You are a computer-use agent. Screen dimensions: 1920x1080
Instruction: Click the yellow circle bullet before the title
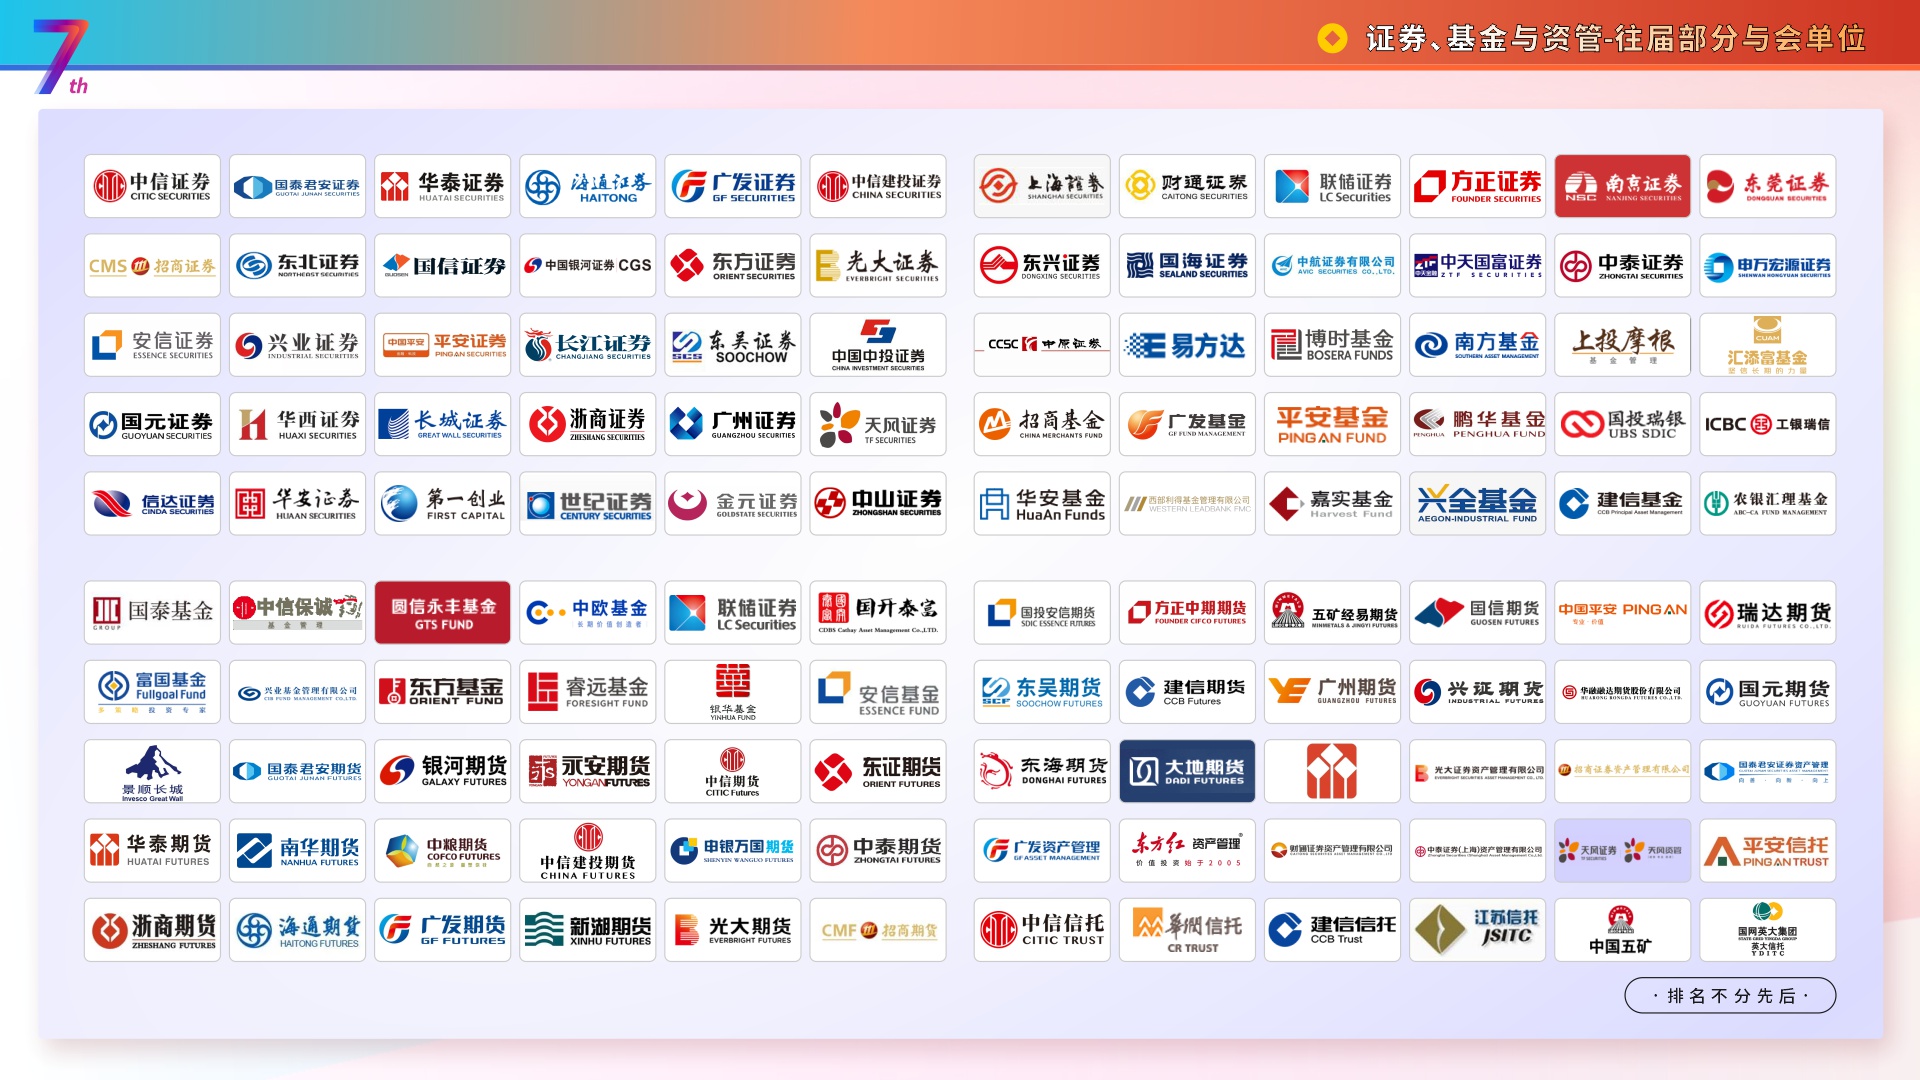(x=1332, y=39)
